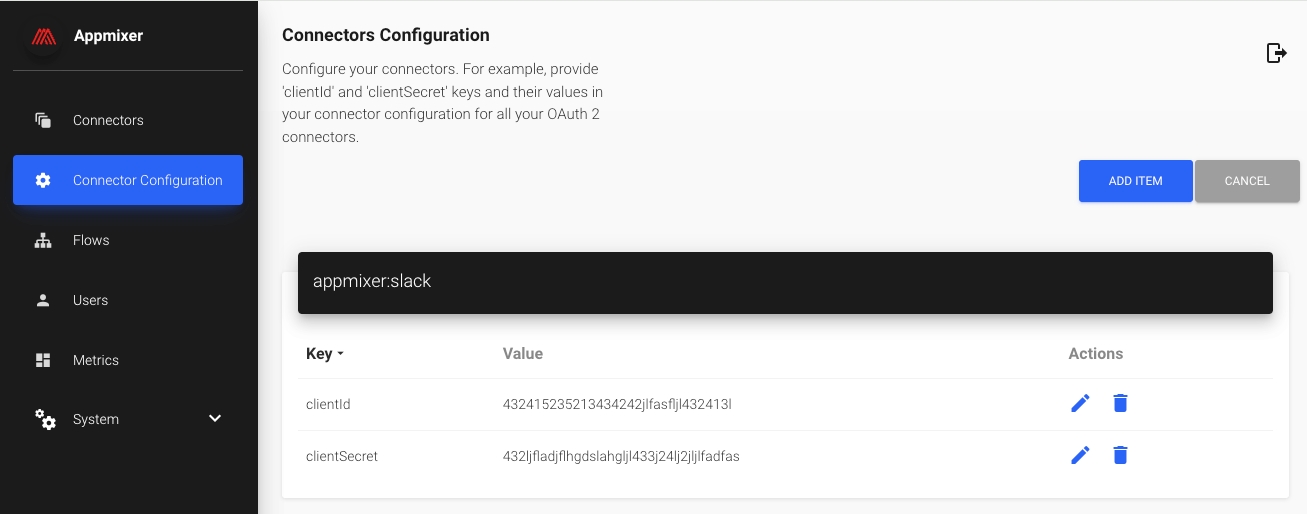Edit the clientId row with pencil icon
Viewport: 1307px width, 514px height.
pyautogui.click(x=1080, y=403)
